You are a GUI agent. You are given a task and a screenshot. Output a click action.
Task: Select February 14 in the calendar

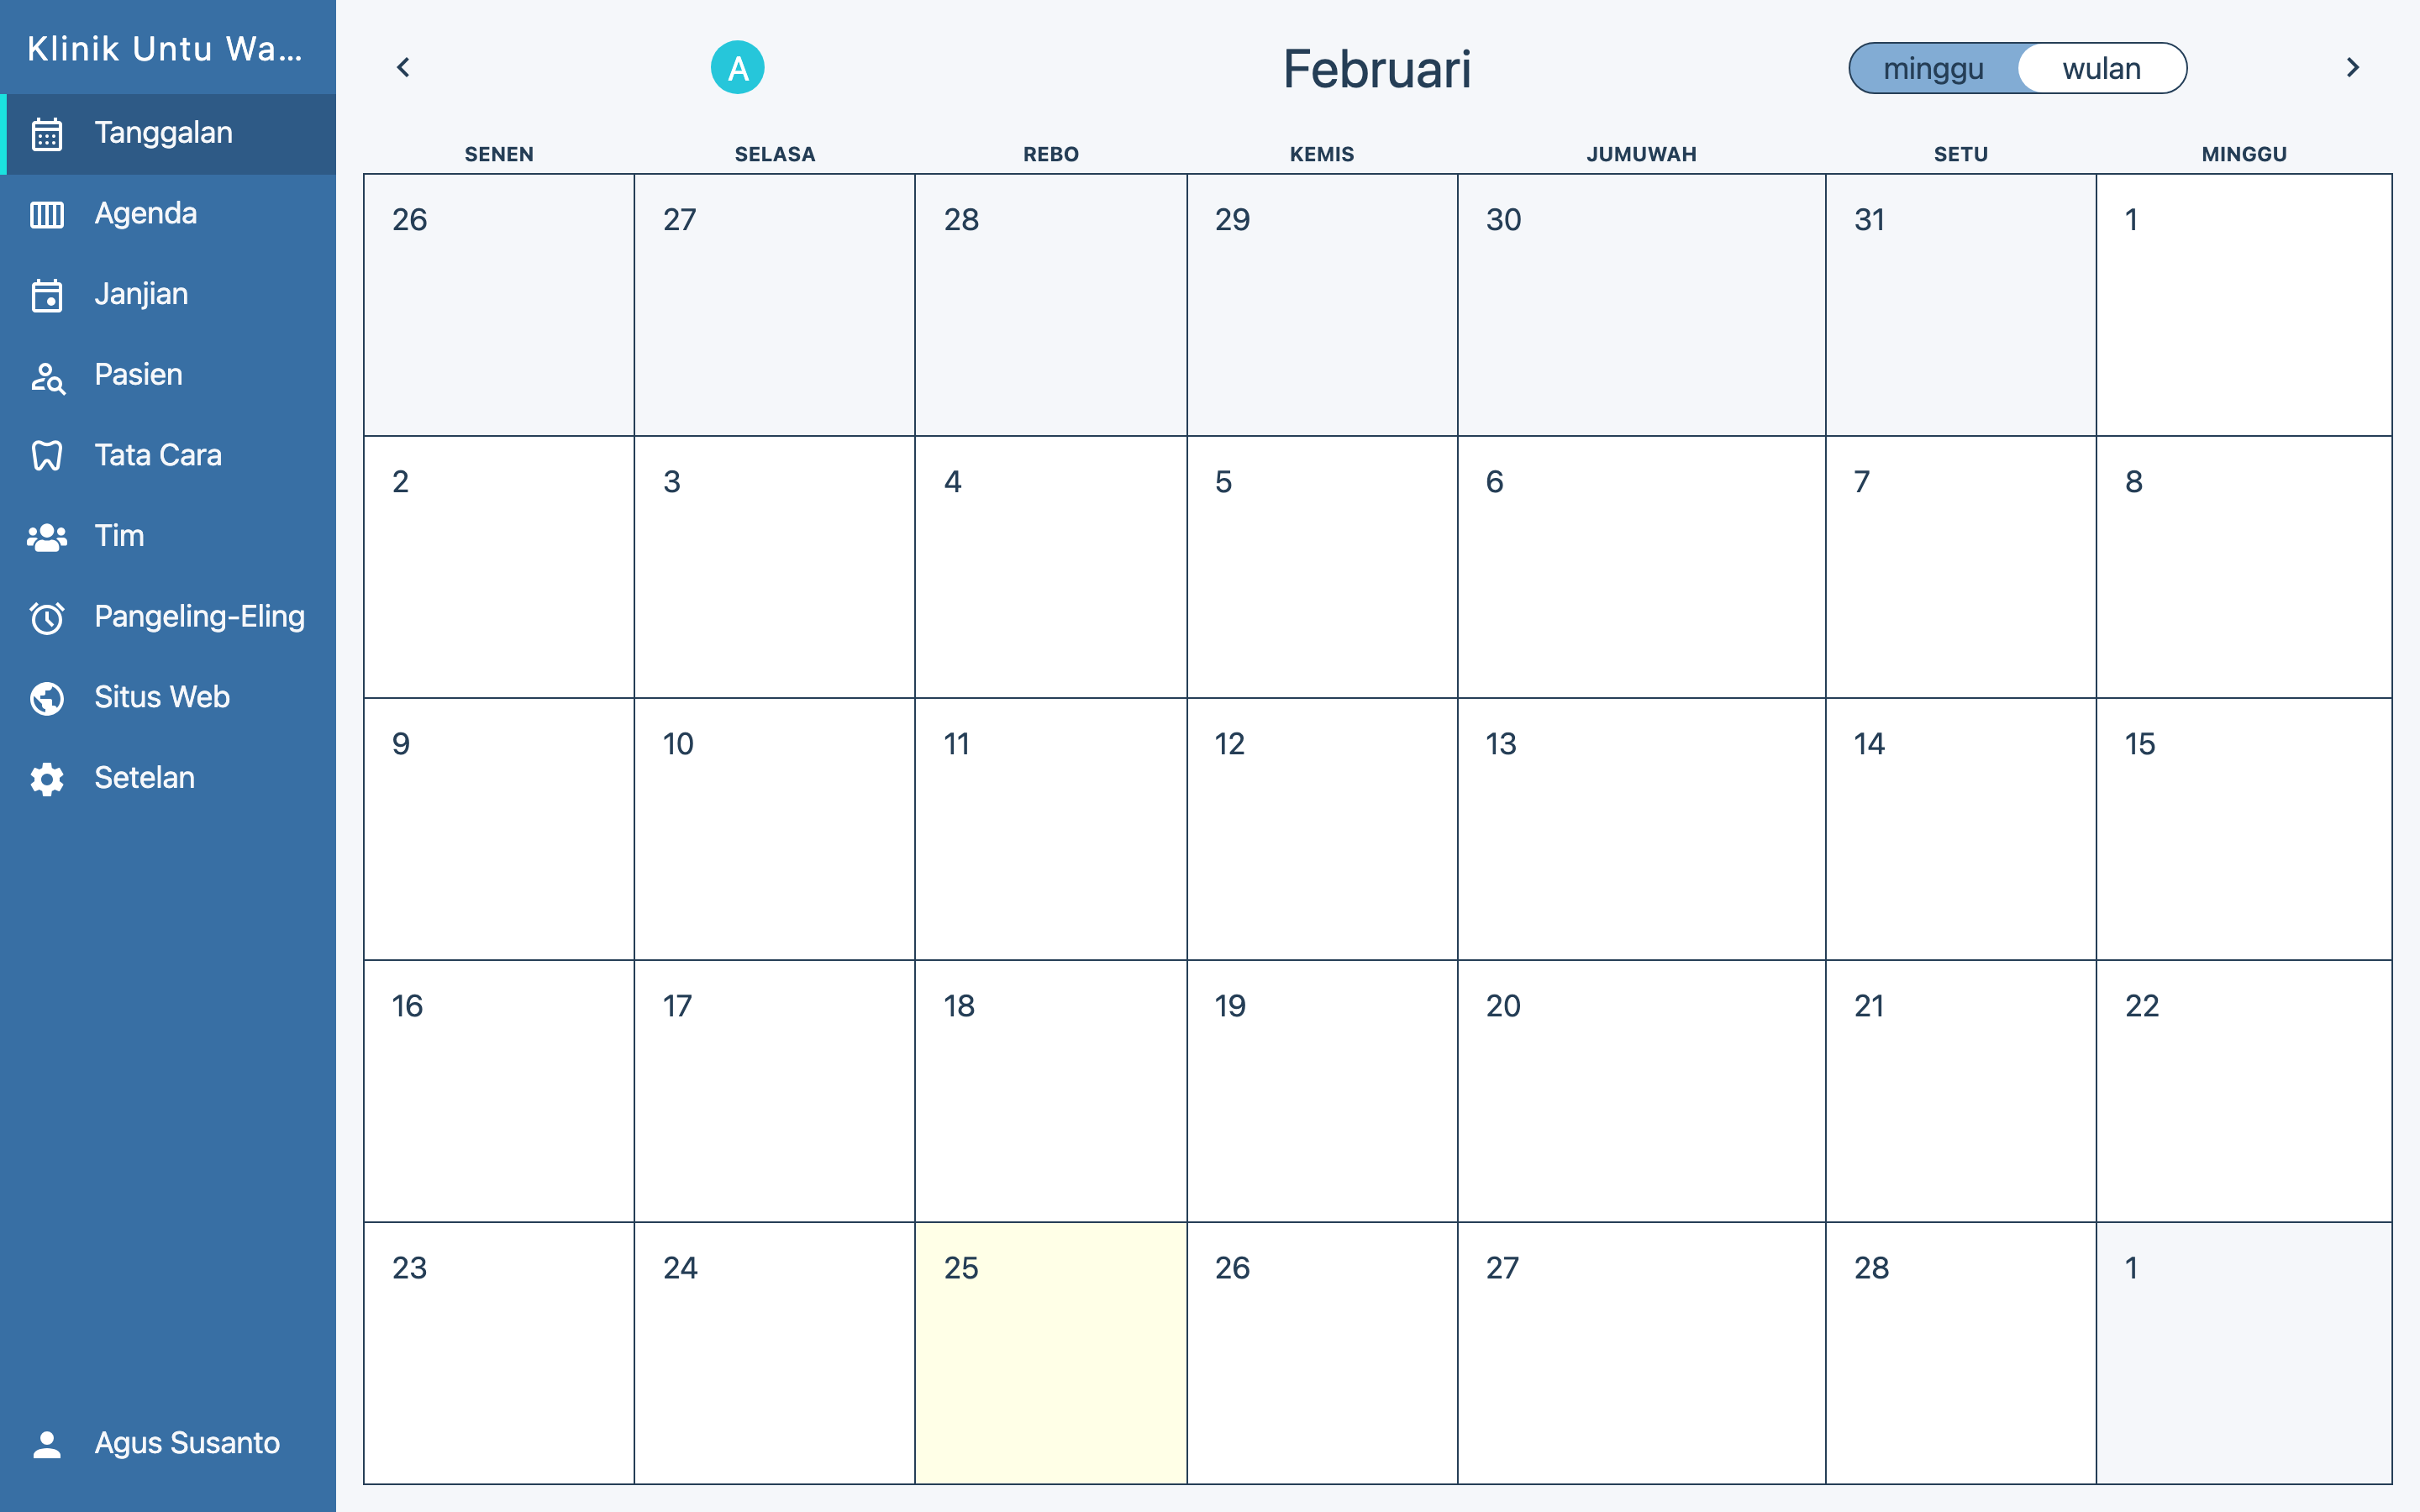point(1960,828)
